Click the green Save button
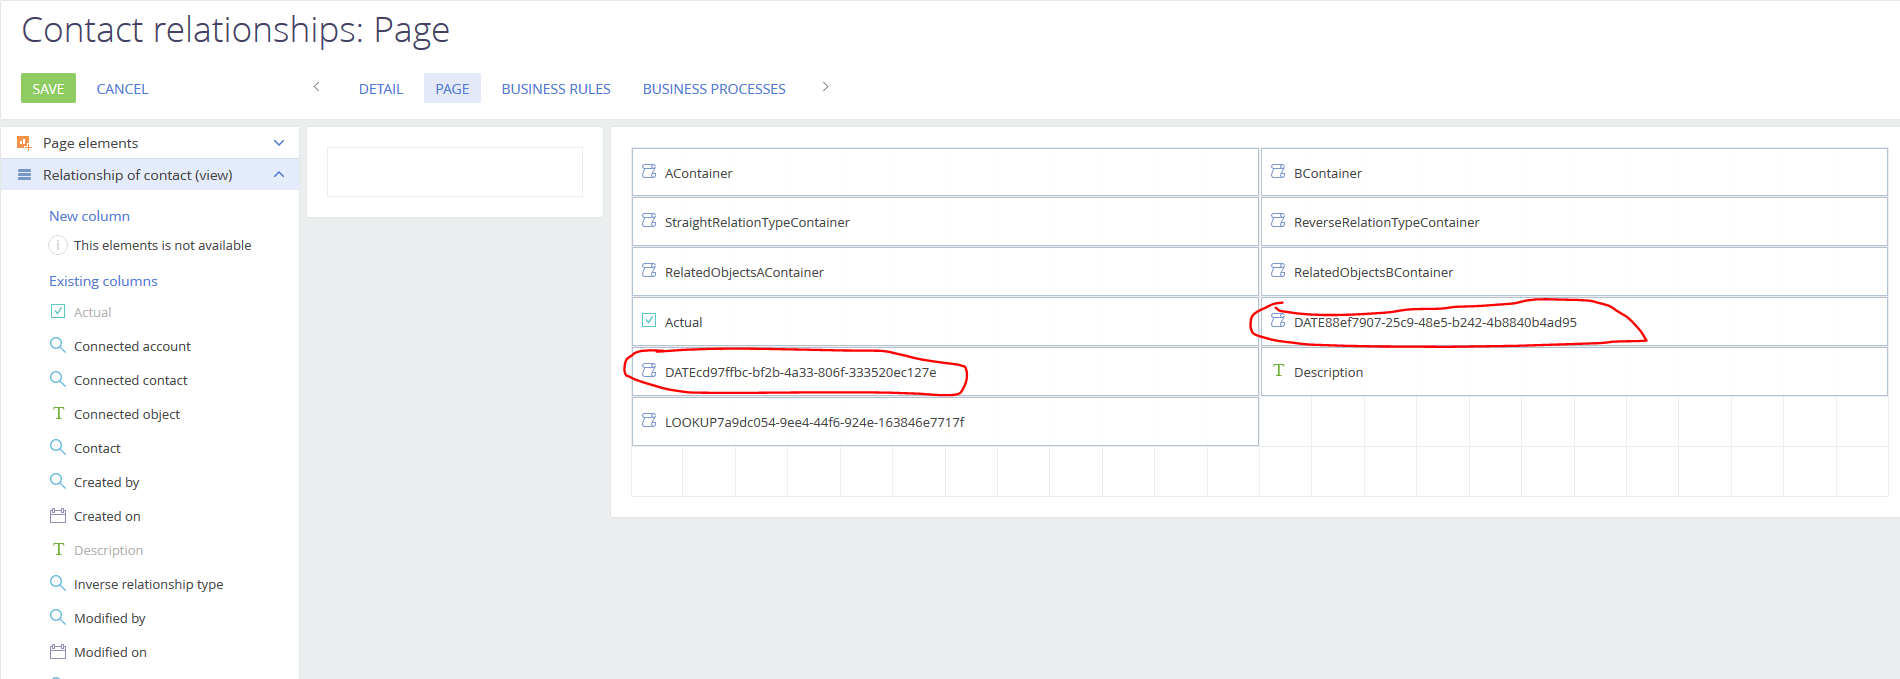 (x=48, y=88)
